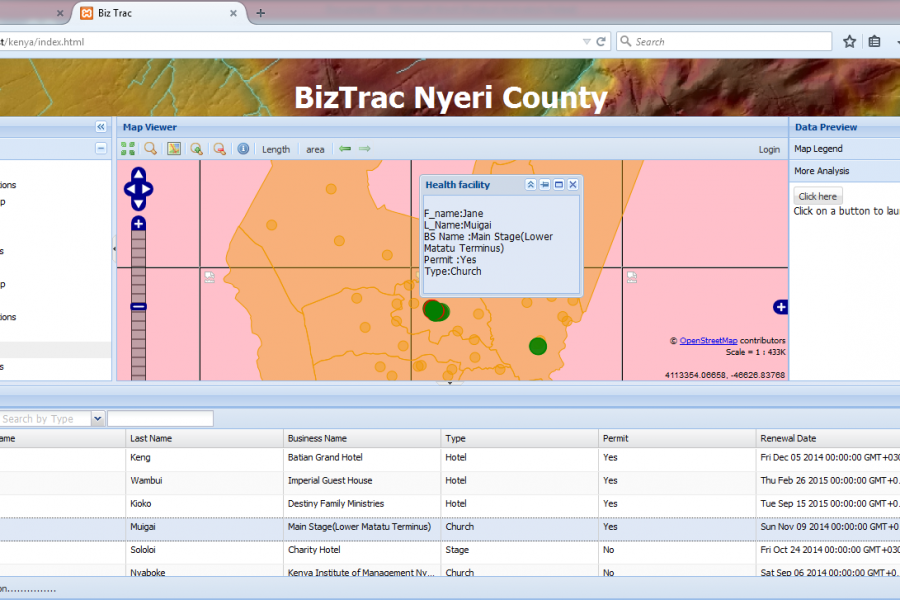Reload the page in browser

pos(601,42)
